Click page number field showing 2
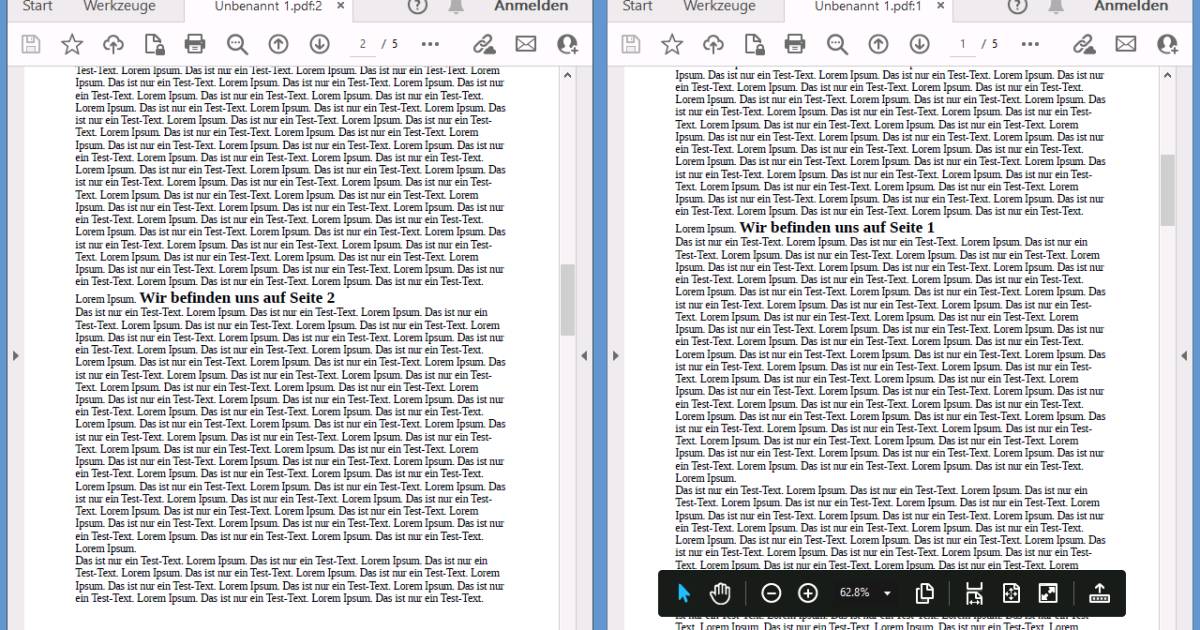1200x630 pixels. [363, 44]
